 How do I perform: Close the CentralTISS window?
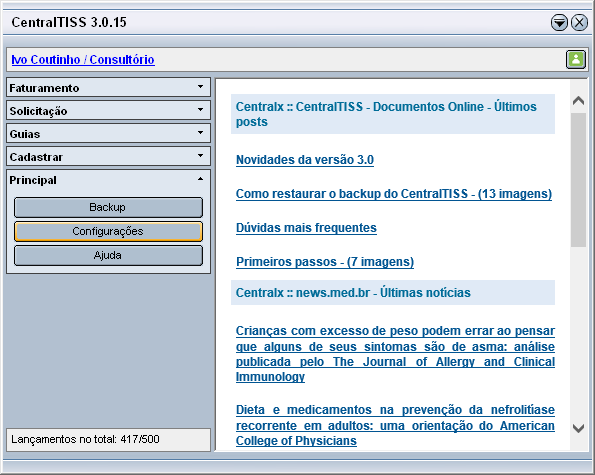coord(579,22)
